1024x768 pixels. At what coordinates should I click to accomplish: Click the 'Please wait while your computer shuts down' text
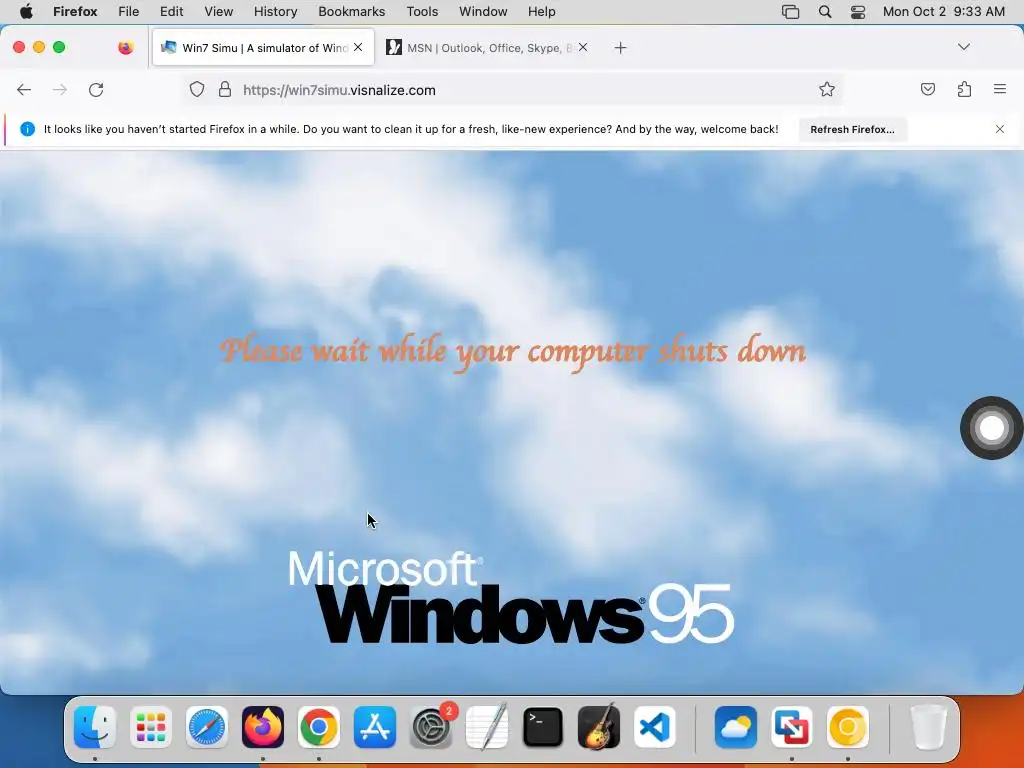pos(513,353)
